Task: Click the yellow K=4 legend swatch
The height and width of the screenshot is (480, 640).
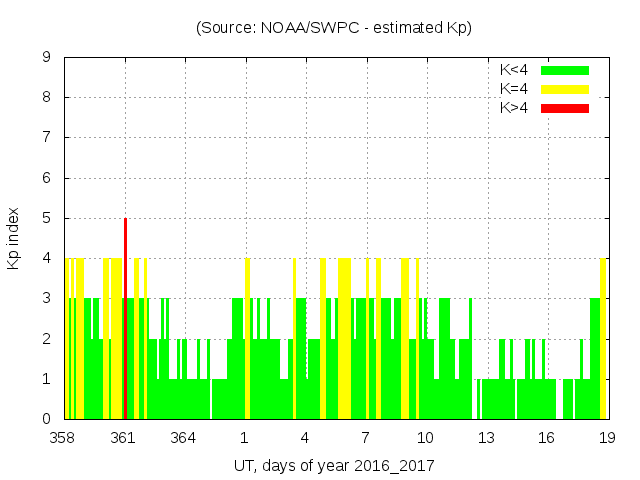Action: coord(565,89)
